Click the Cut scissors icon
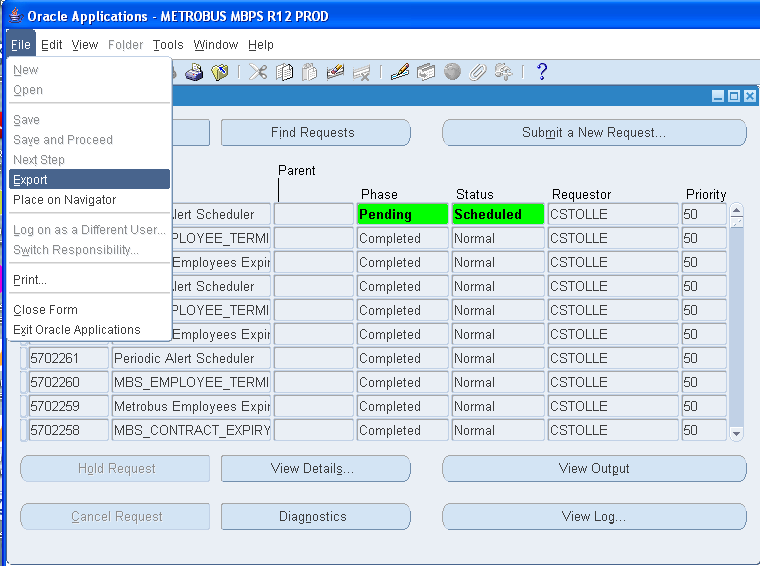Screen dimensions: 760x566 (x=258, y=73)
